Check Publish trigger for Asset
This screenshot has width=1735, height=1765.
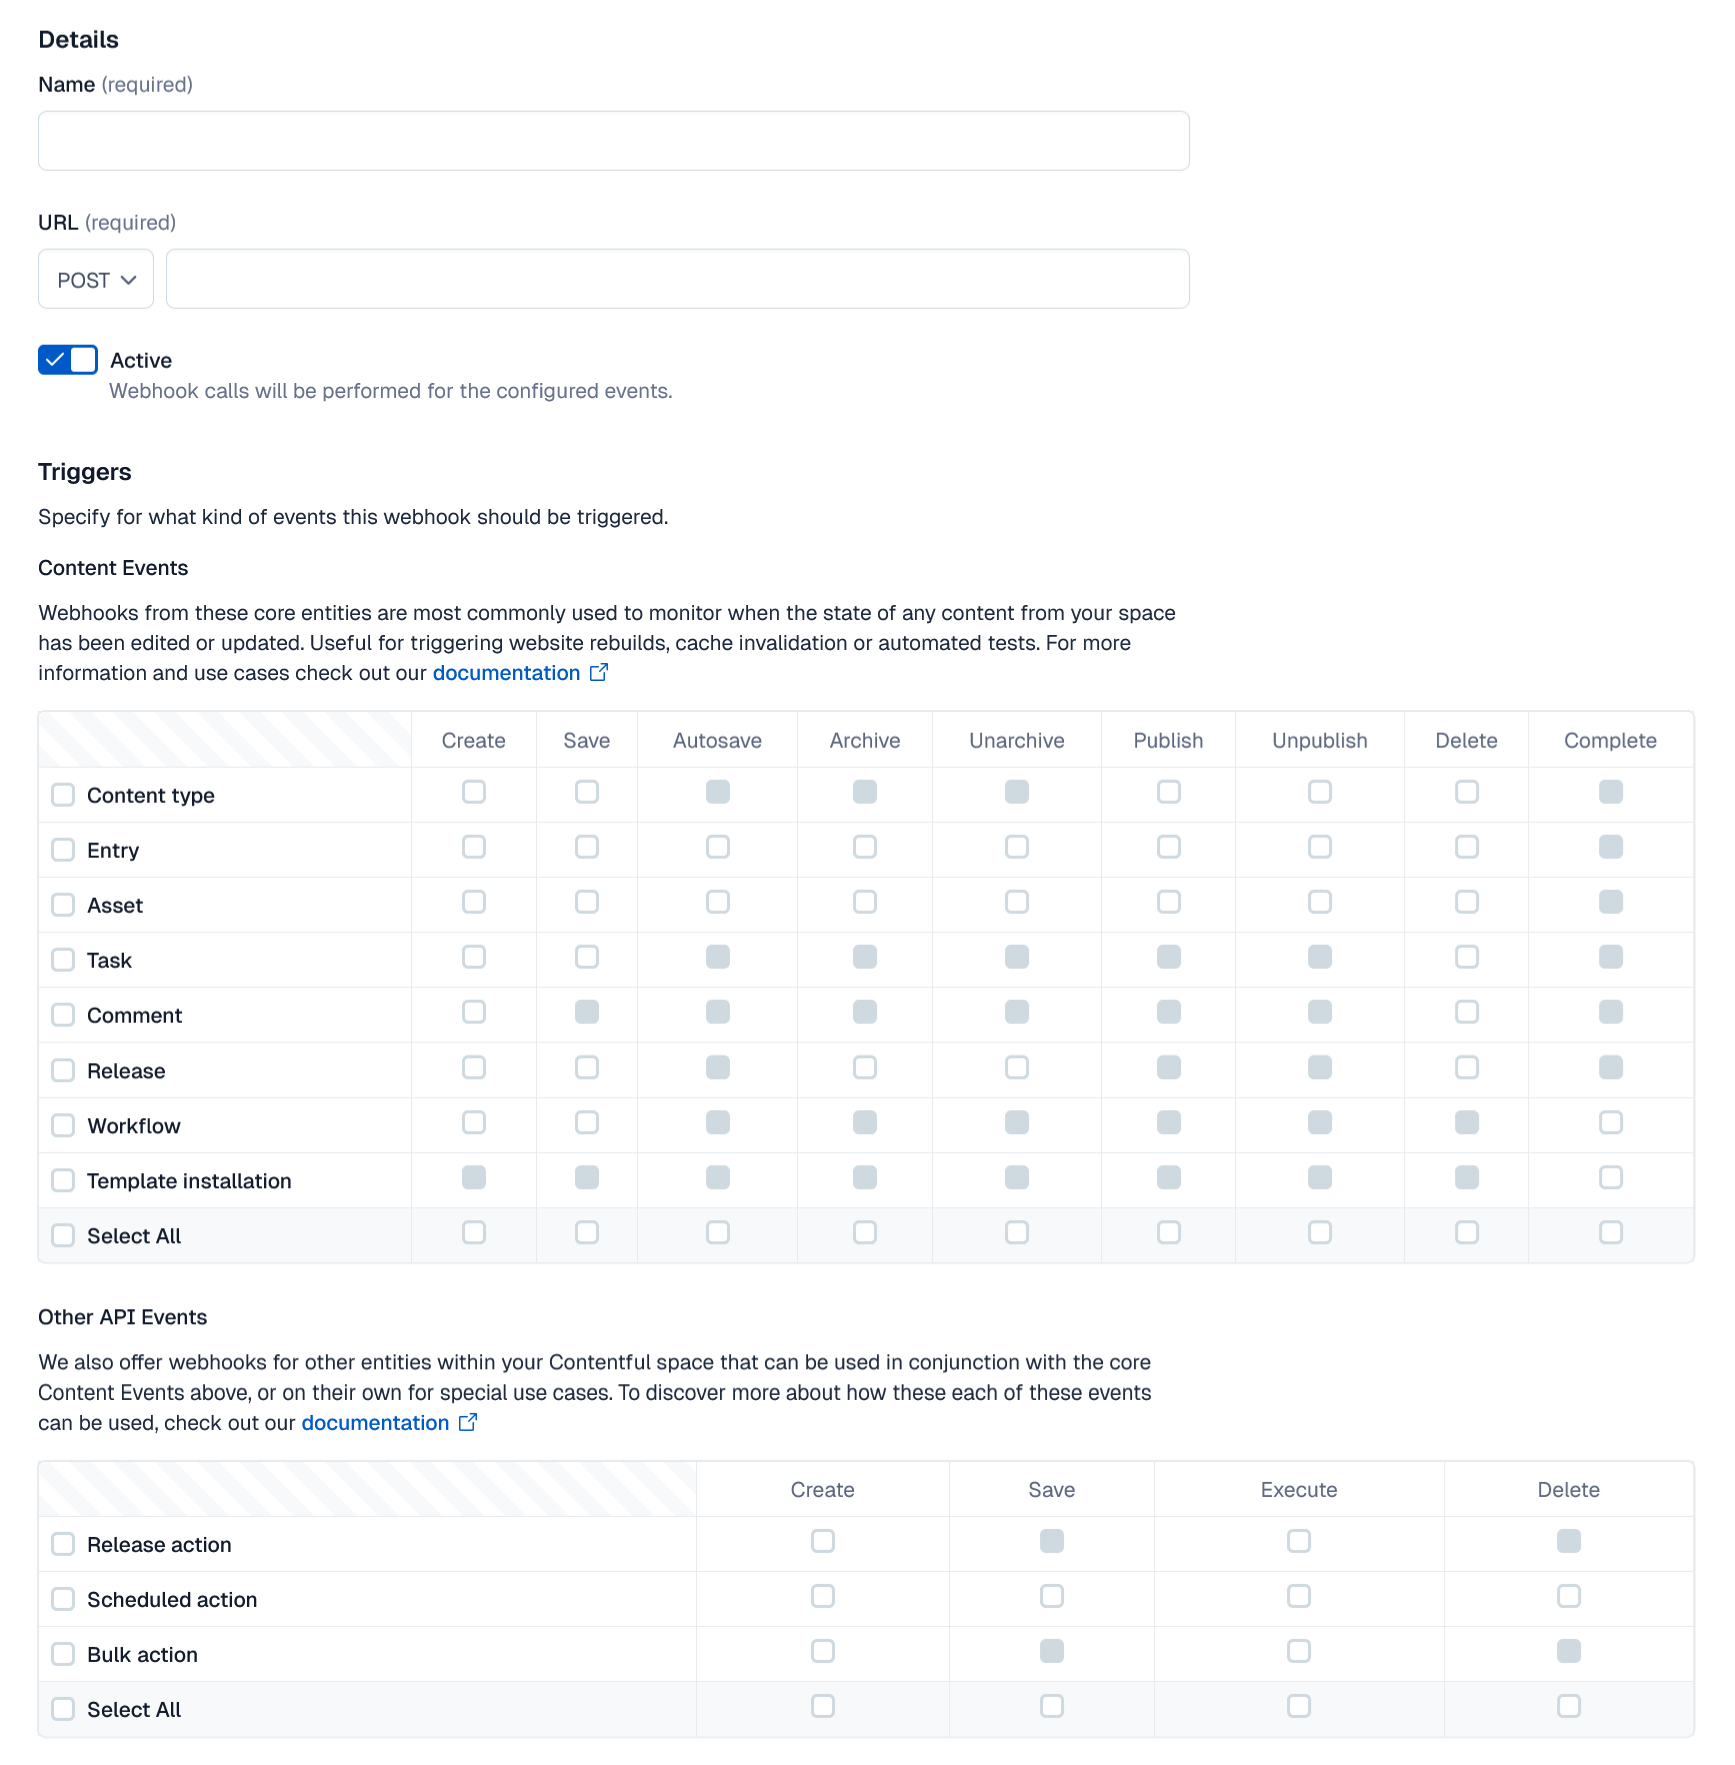pos(1168,902)
